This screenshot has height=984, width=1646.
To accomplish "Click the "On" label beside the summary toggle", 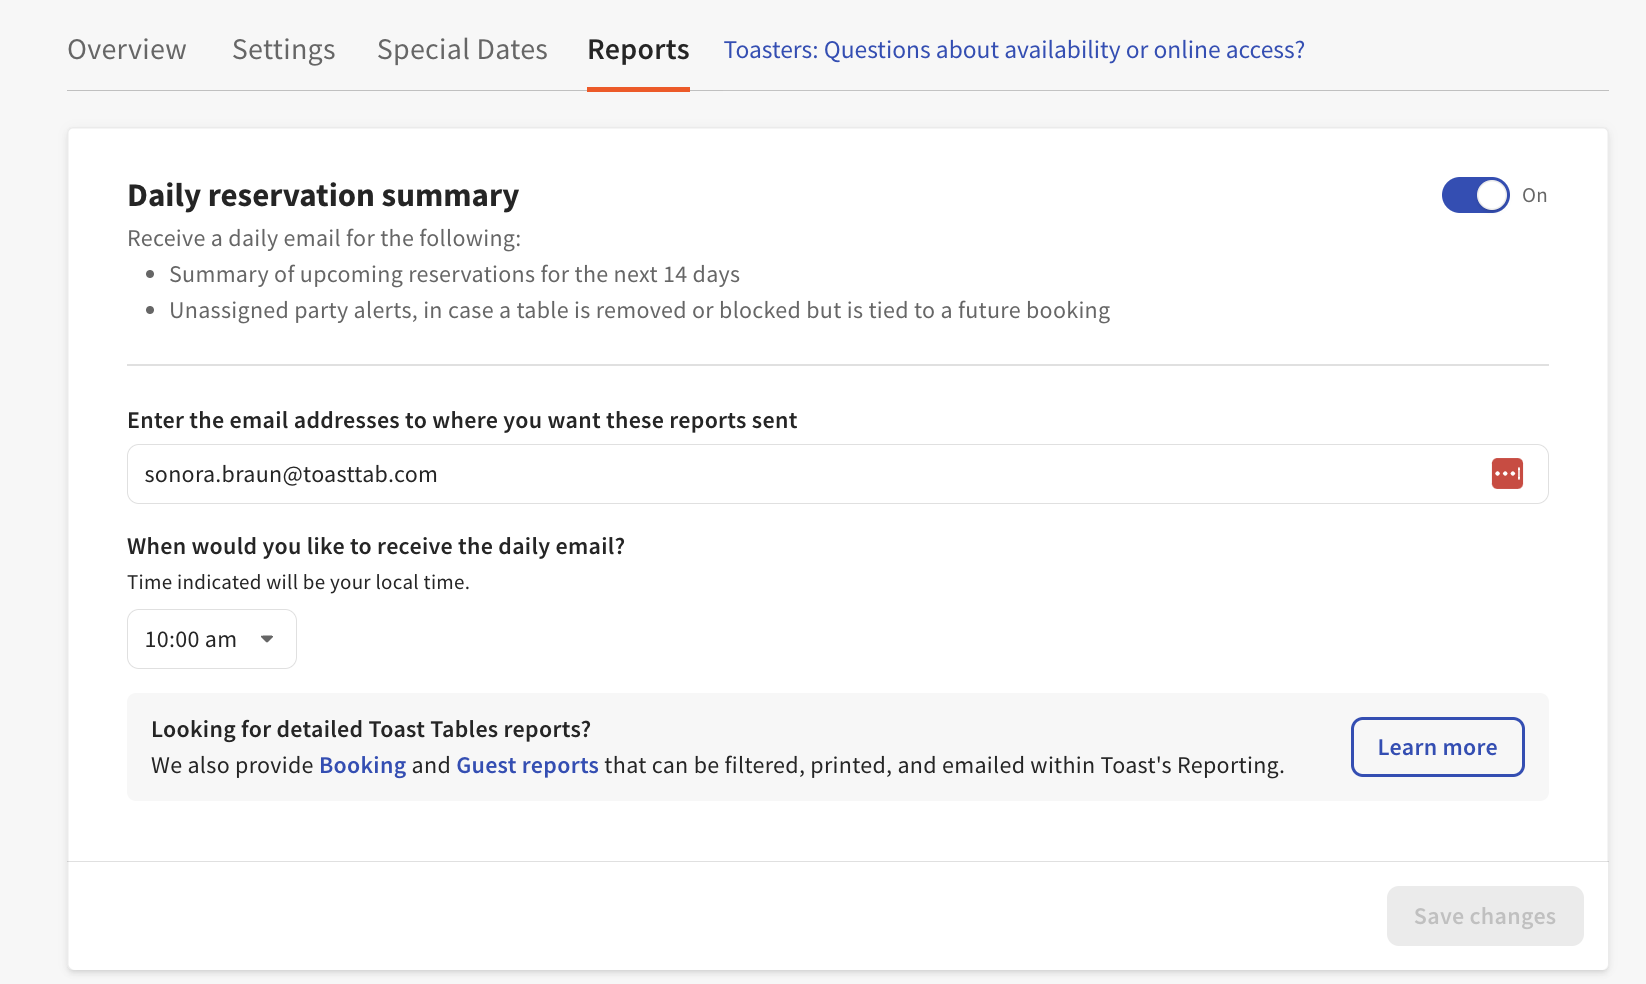I will 1534,195.
